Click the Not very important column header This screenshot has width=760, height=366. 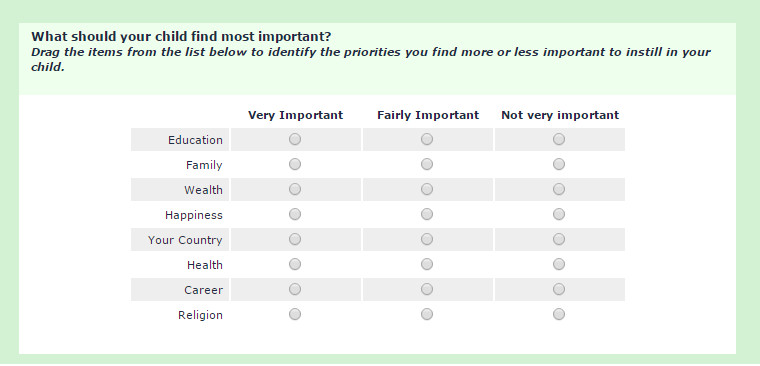point(560,115)
